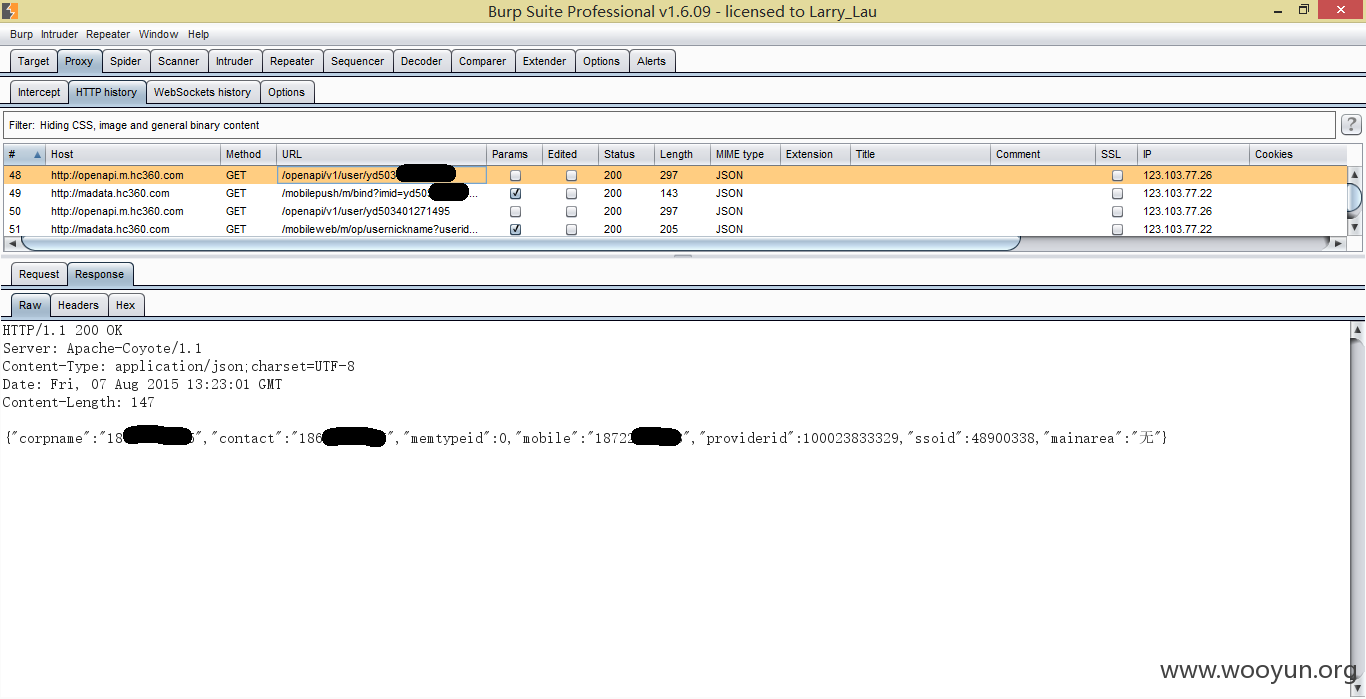Click the filter bar to edit filters

[x=669, y=125]
